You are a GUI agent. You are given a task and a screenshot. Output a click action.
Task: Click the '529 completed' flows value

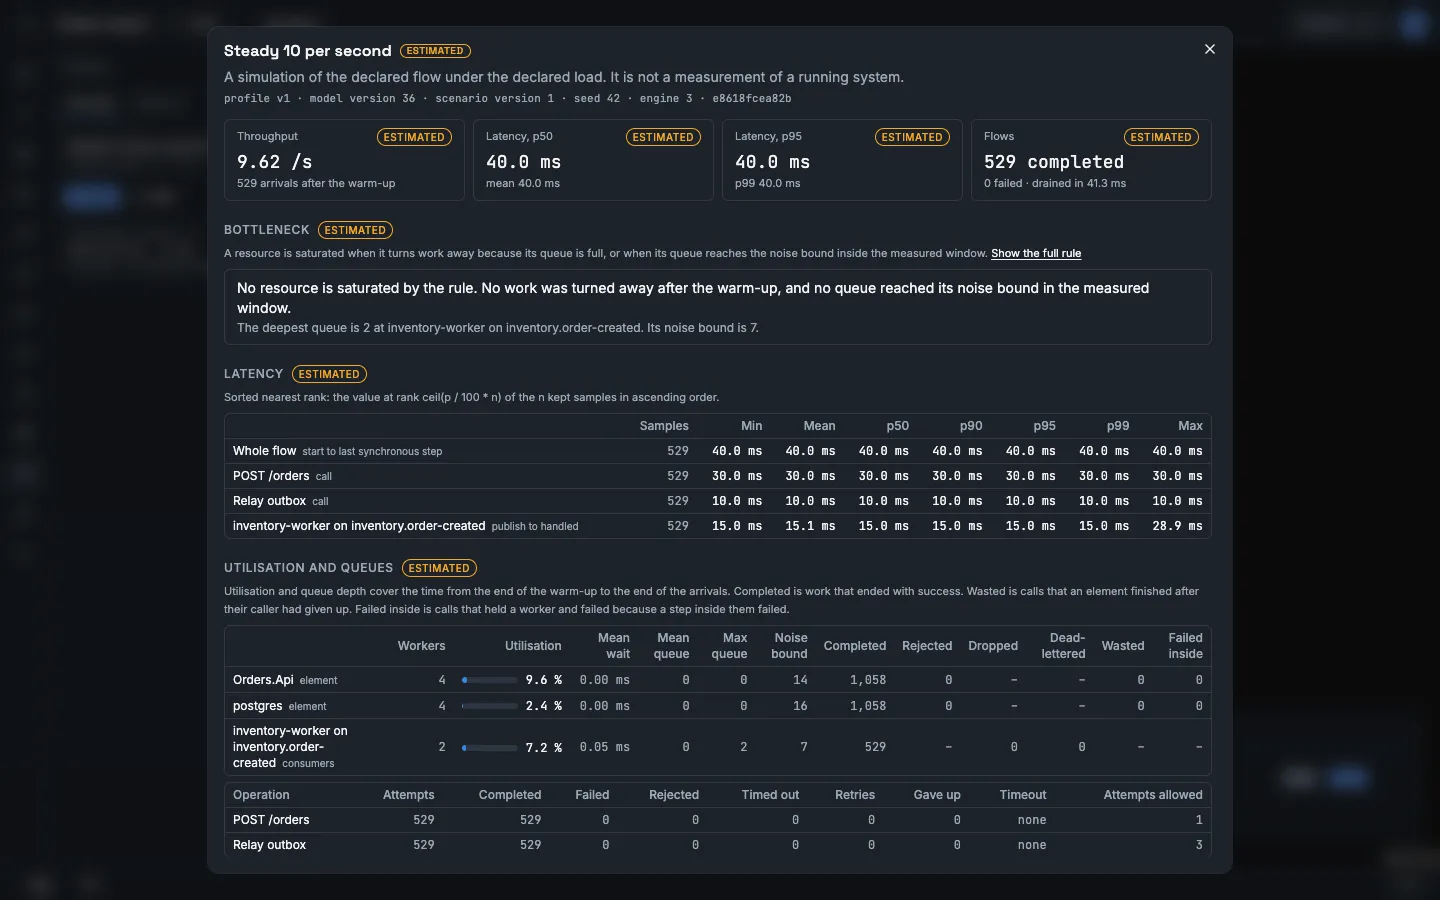1054,162
